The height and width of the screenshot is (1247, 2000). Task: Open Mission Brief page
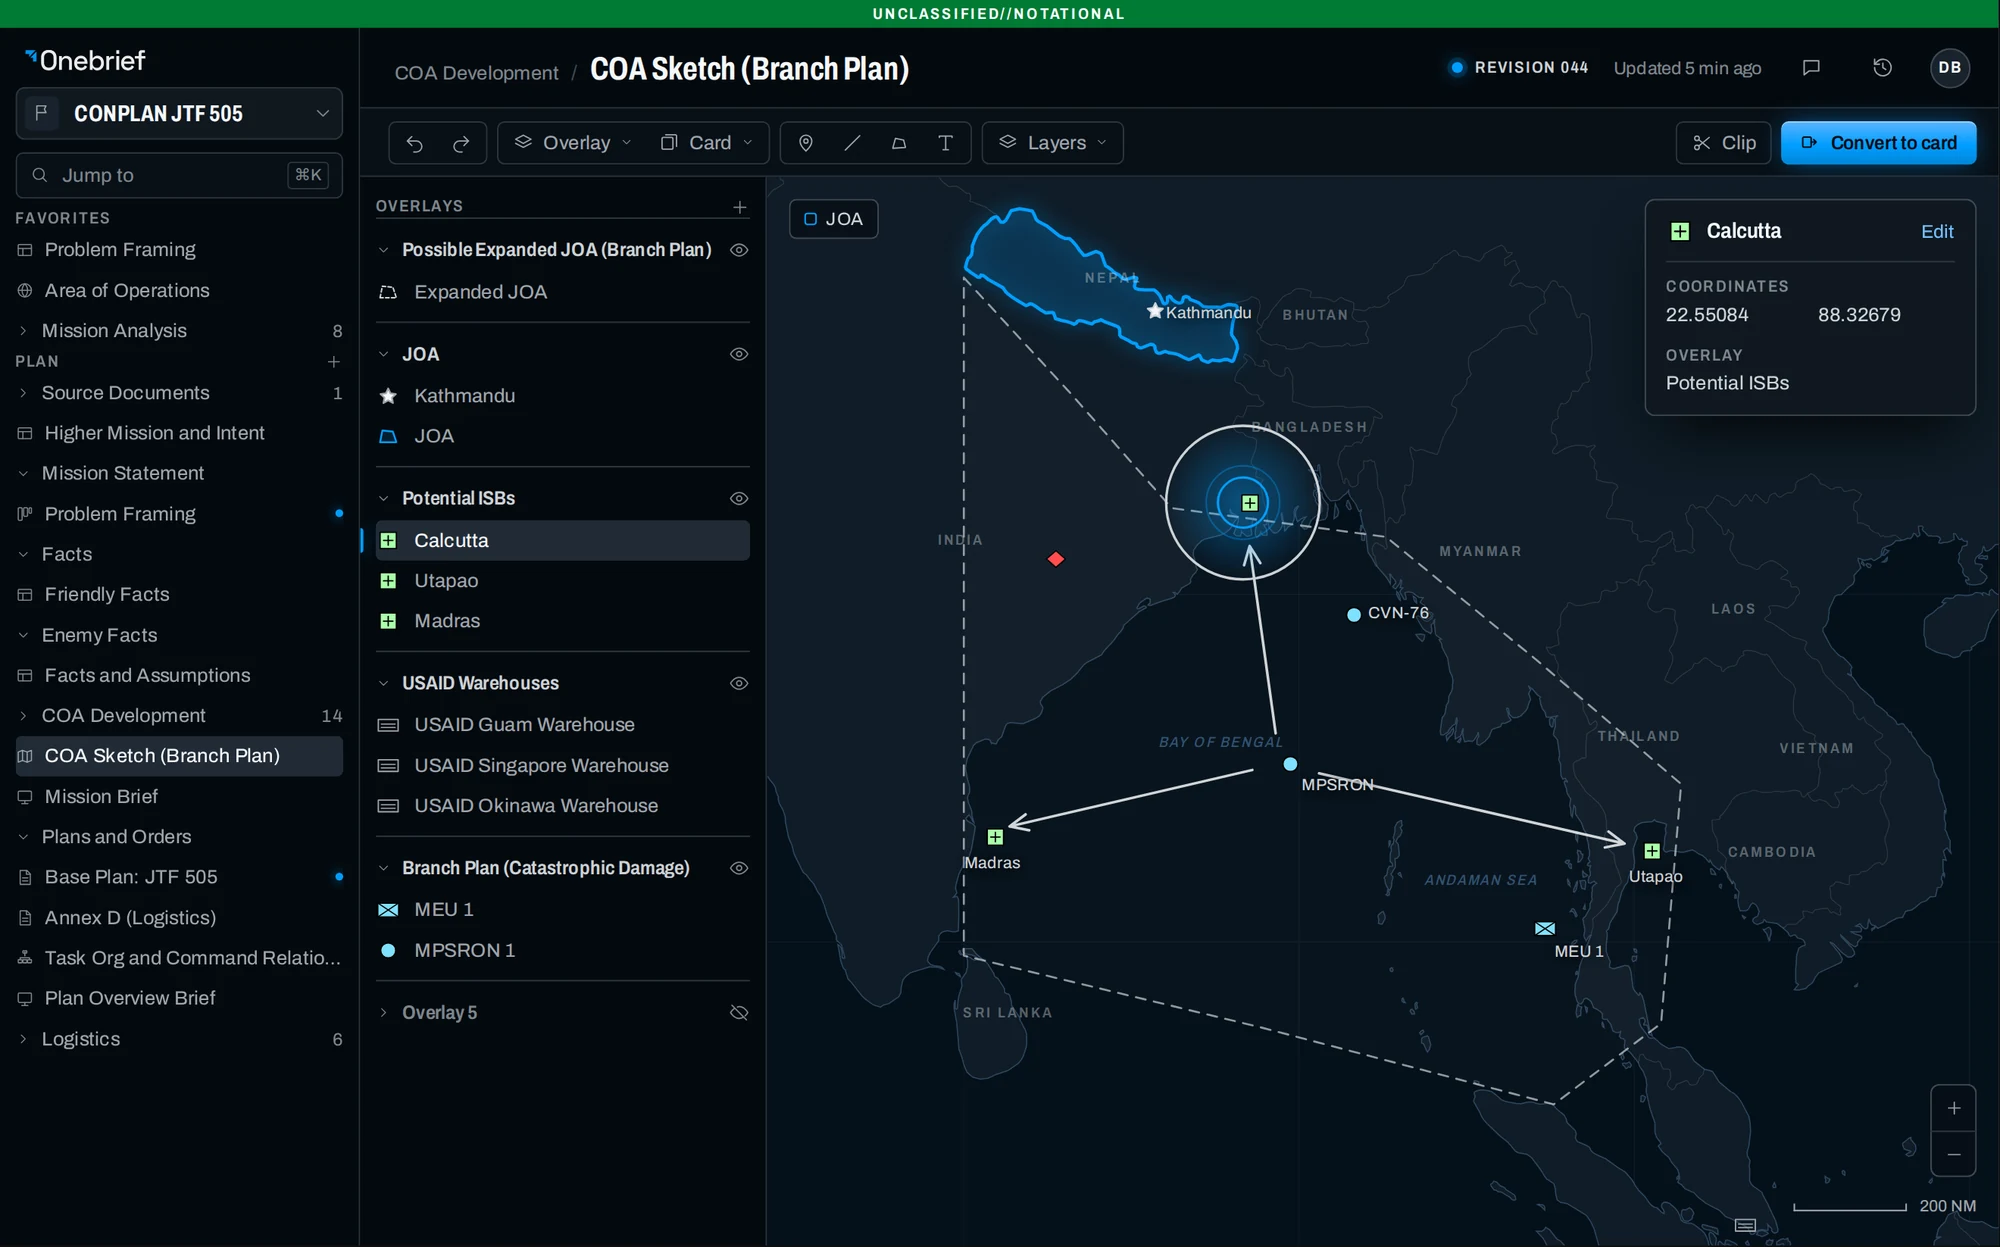179,796
